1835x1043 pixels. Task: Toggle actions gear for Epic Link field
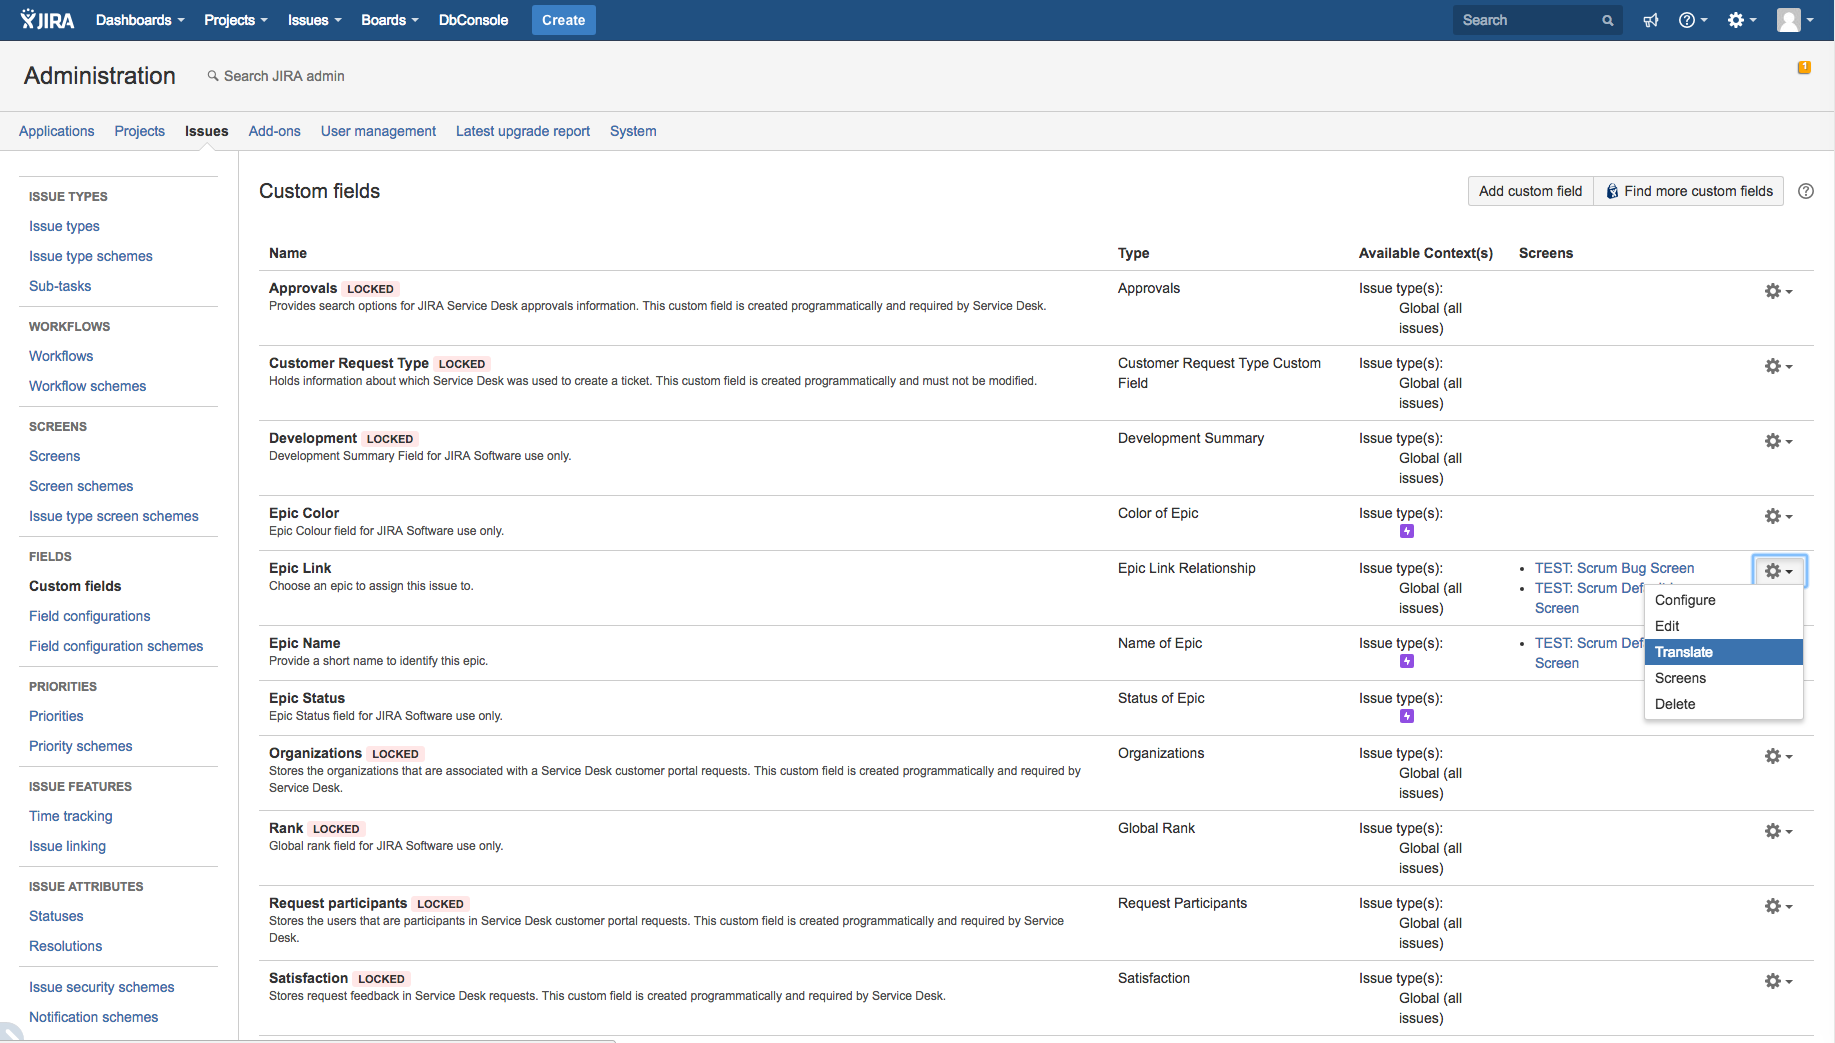click(x=1779, y=571)
